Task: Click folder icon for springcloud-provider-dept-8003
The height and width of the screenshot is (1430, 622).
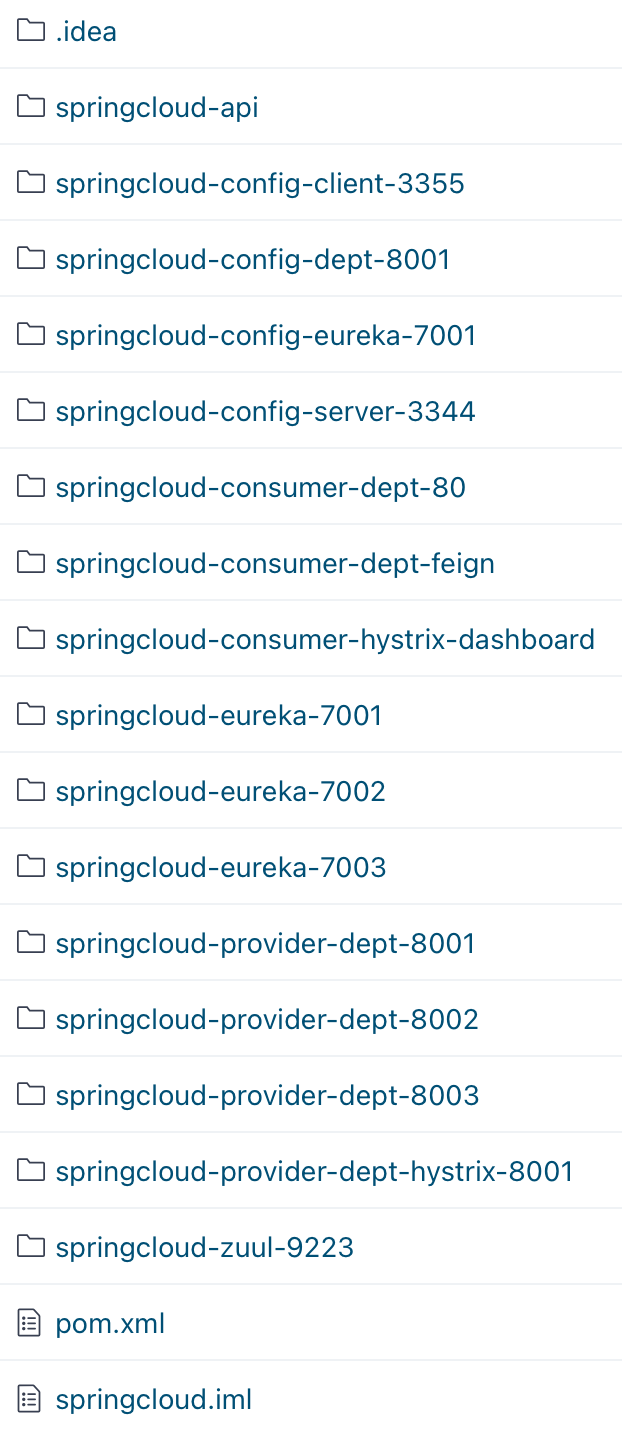Action: coord(31,1095)
